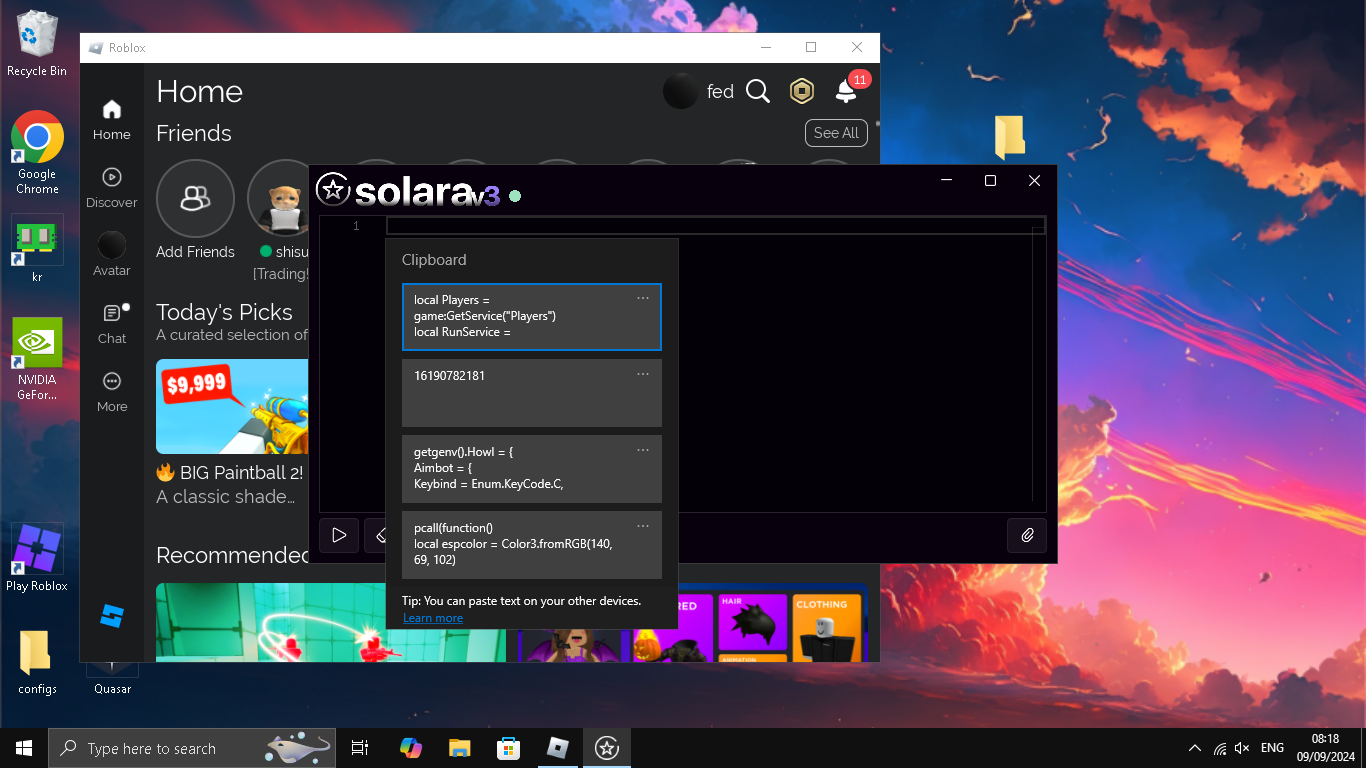Click the Learn more clipboard link

pos(433,618)
